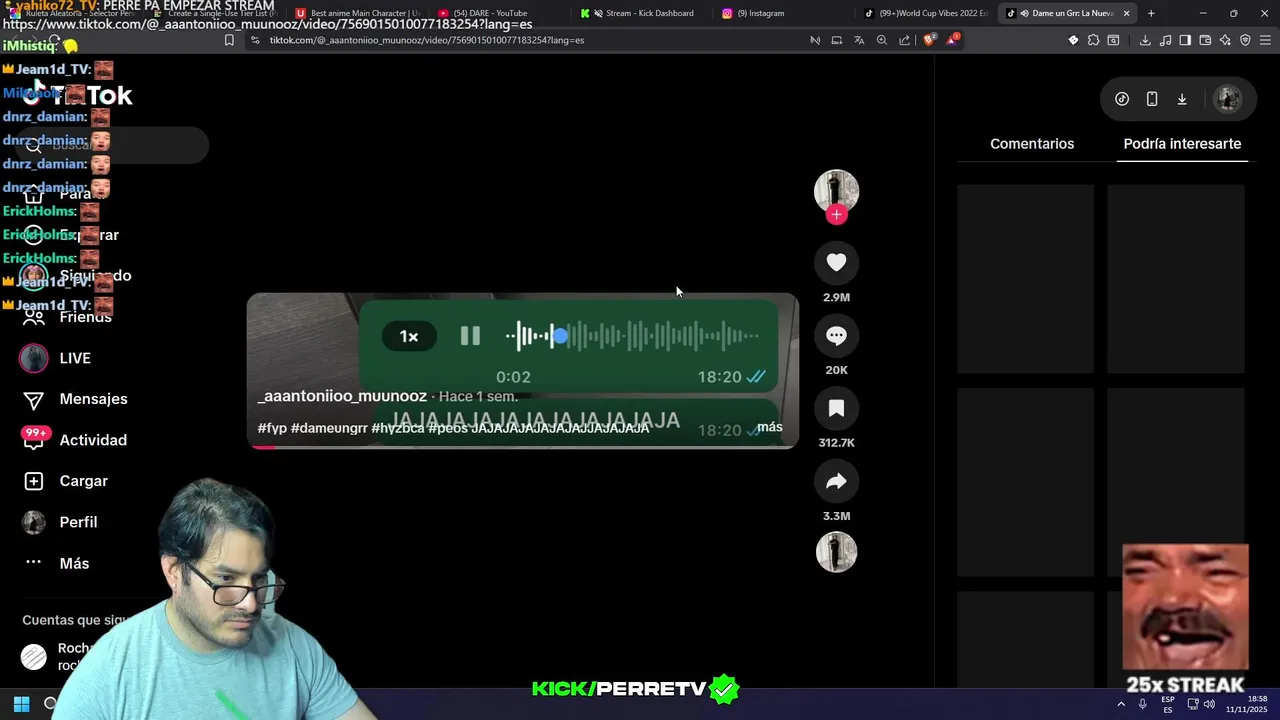Bookmark this page in the address bar

pyautogui.click(x=229, y=40)
